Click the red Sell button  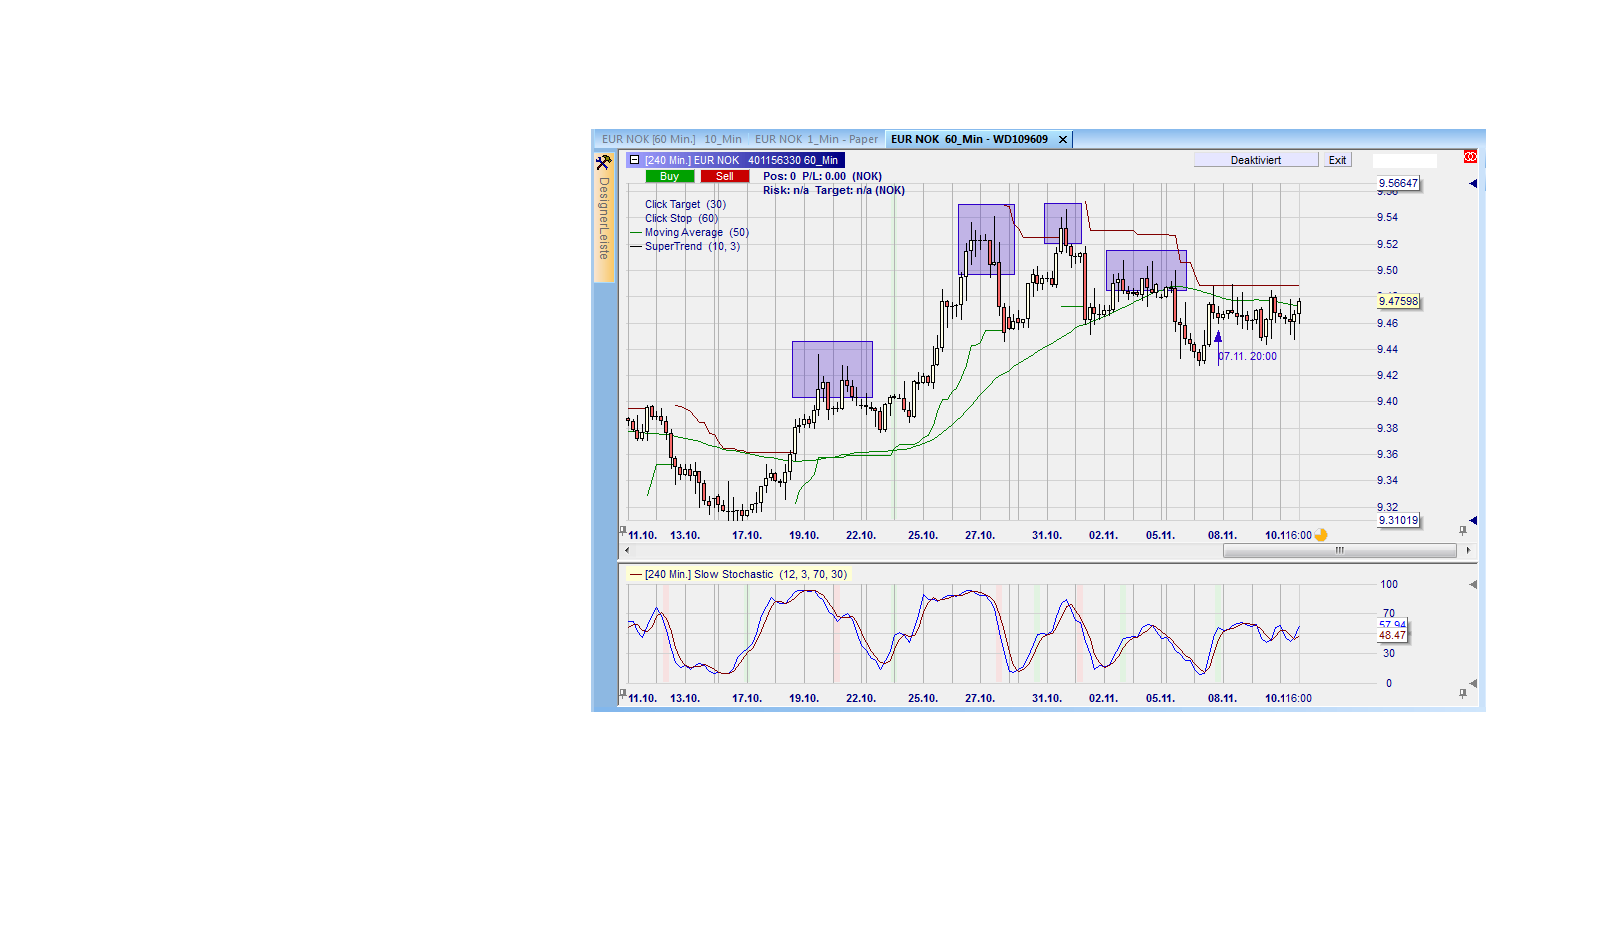point(724,175)
